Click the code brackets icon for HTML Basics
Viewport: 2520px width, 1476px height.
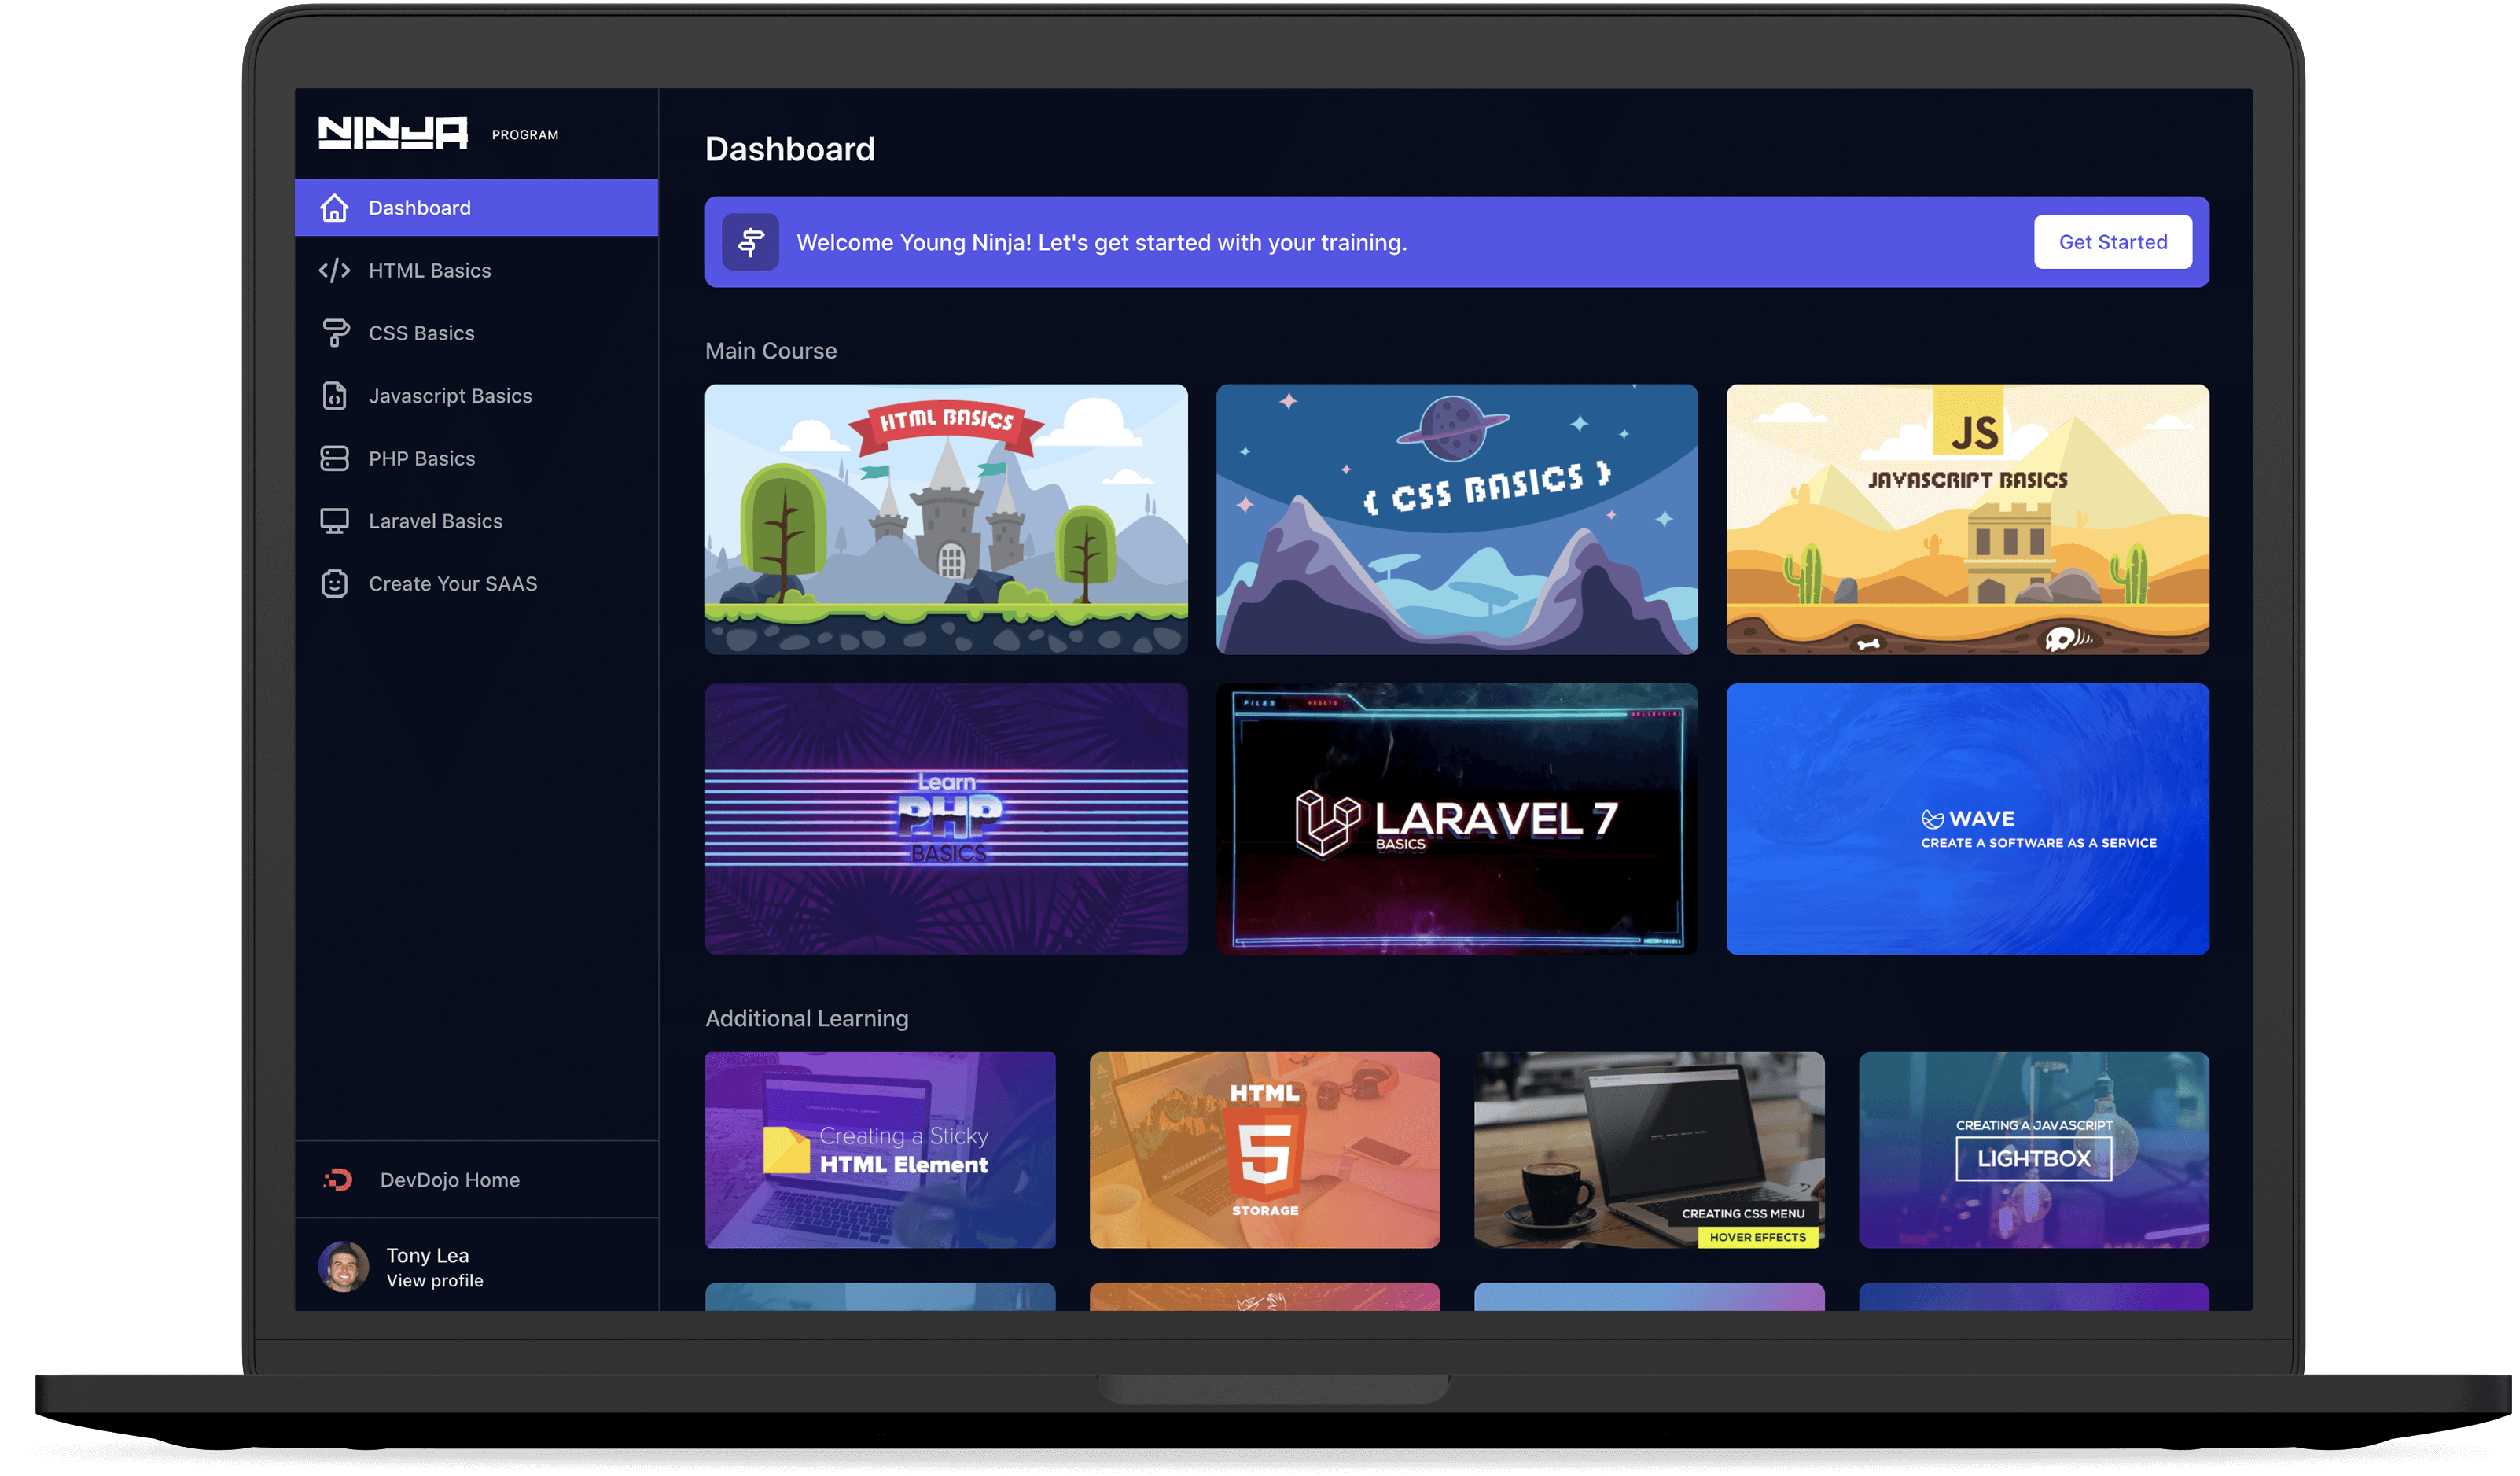point(334,270)
